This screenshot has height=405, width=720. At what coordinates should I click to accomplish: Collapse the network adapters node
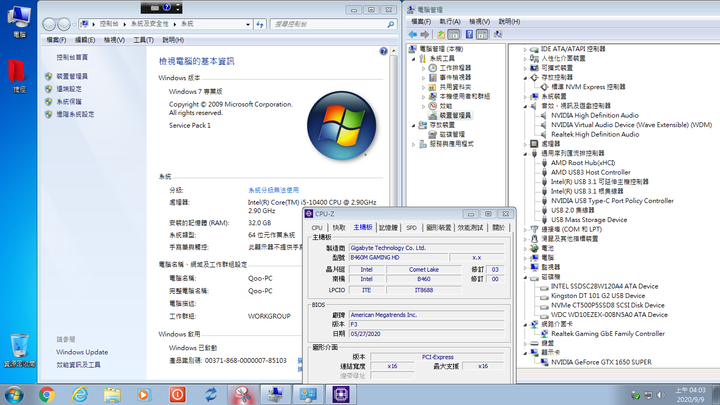tap(525, 325)
